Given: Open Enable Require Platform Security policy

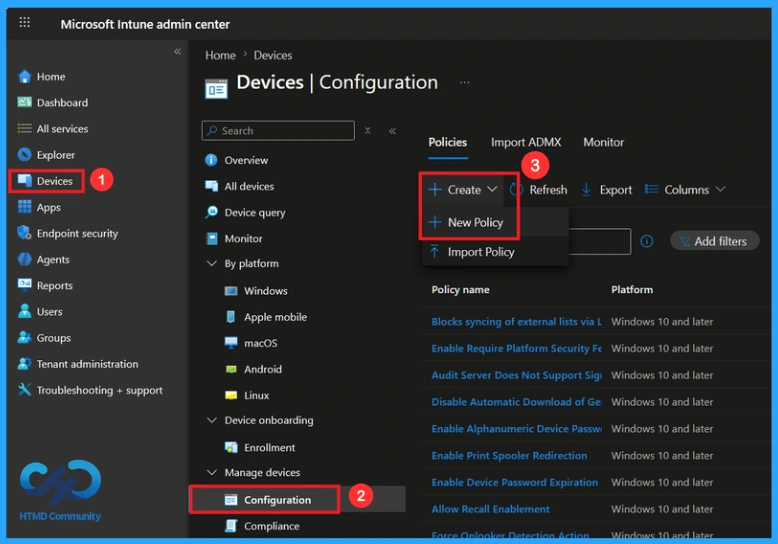Looking at the screenshot, I should (x=516, y=348).
